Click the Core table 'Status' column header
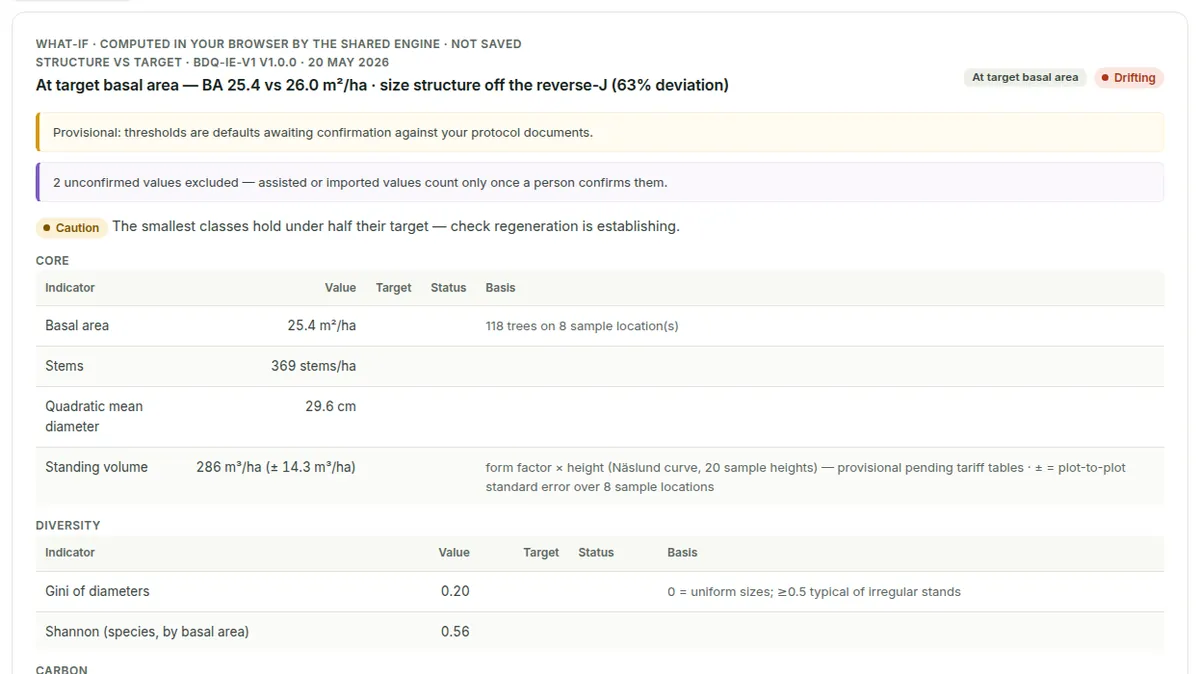This screenshot has height=674, width=1200. [448, 287]
